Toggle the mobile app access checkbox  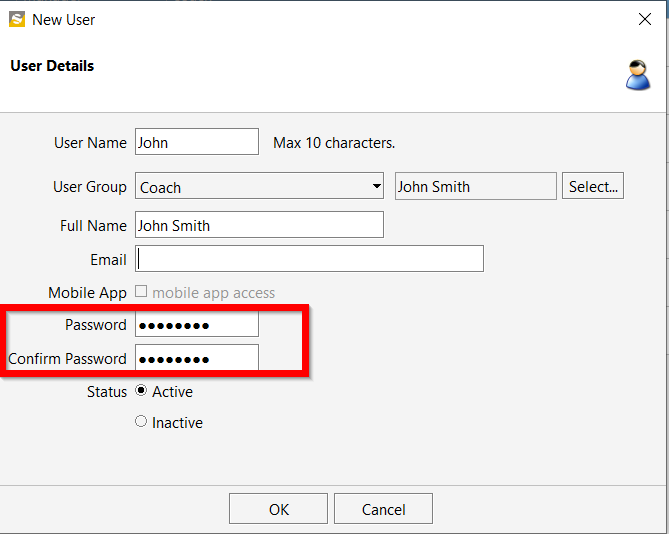pyautogui.click(x=141, y=292)
